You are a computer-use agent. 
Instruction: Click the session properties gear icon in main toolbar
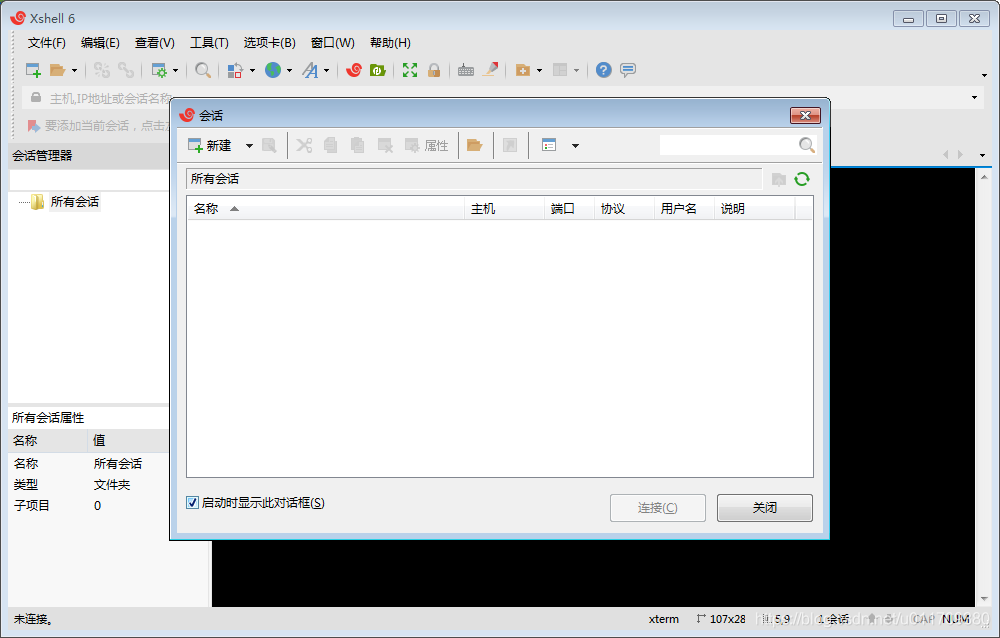point(159,70)
